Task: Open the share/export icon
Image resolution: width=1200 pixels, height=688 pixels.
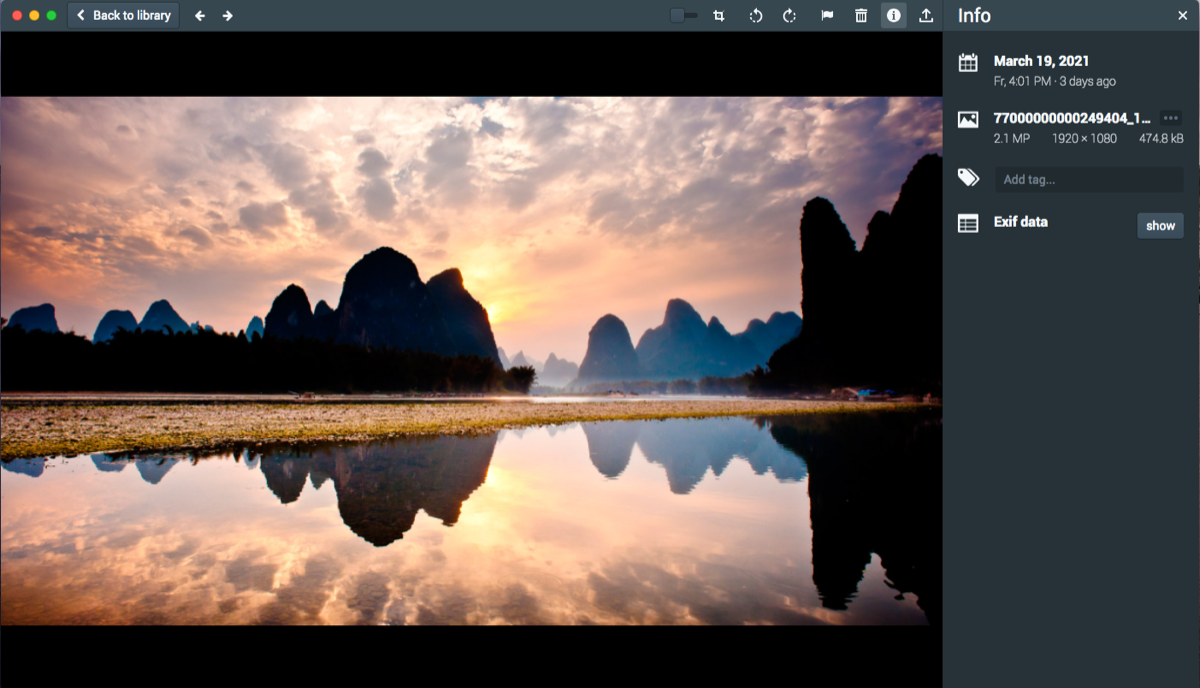Action: point(926,15)
